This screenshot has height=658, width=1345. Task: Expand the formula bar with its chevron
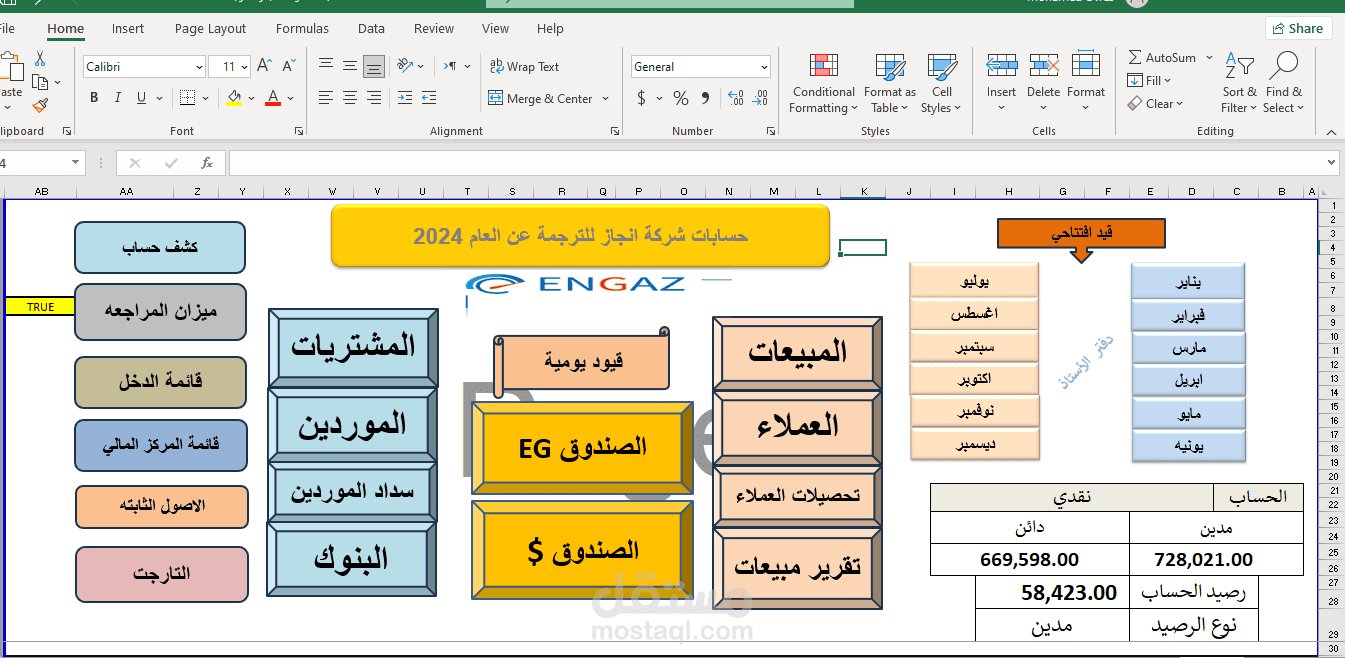point(1331,163)
